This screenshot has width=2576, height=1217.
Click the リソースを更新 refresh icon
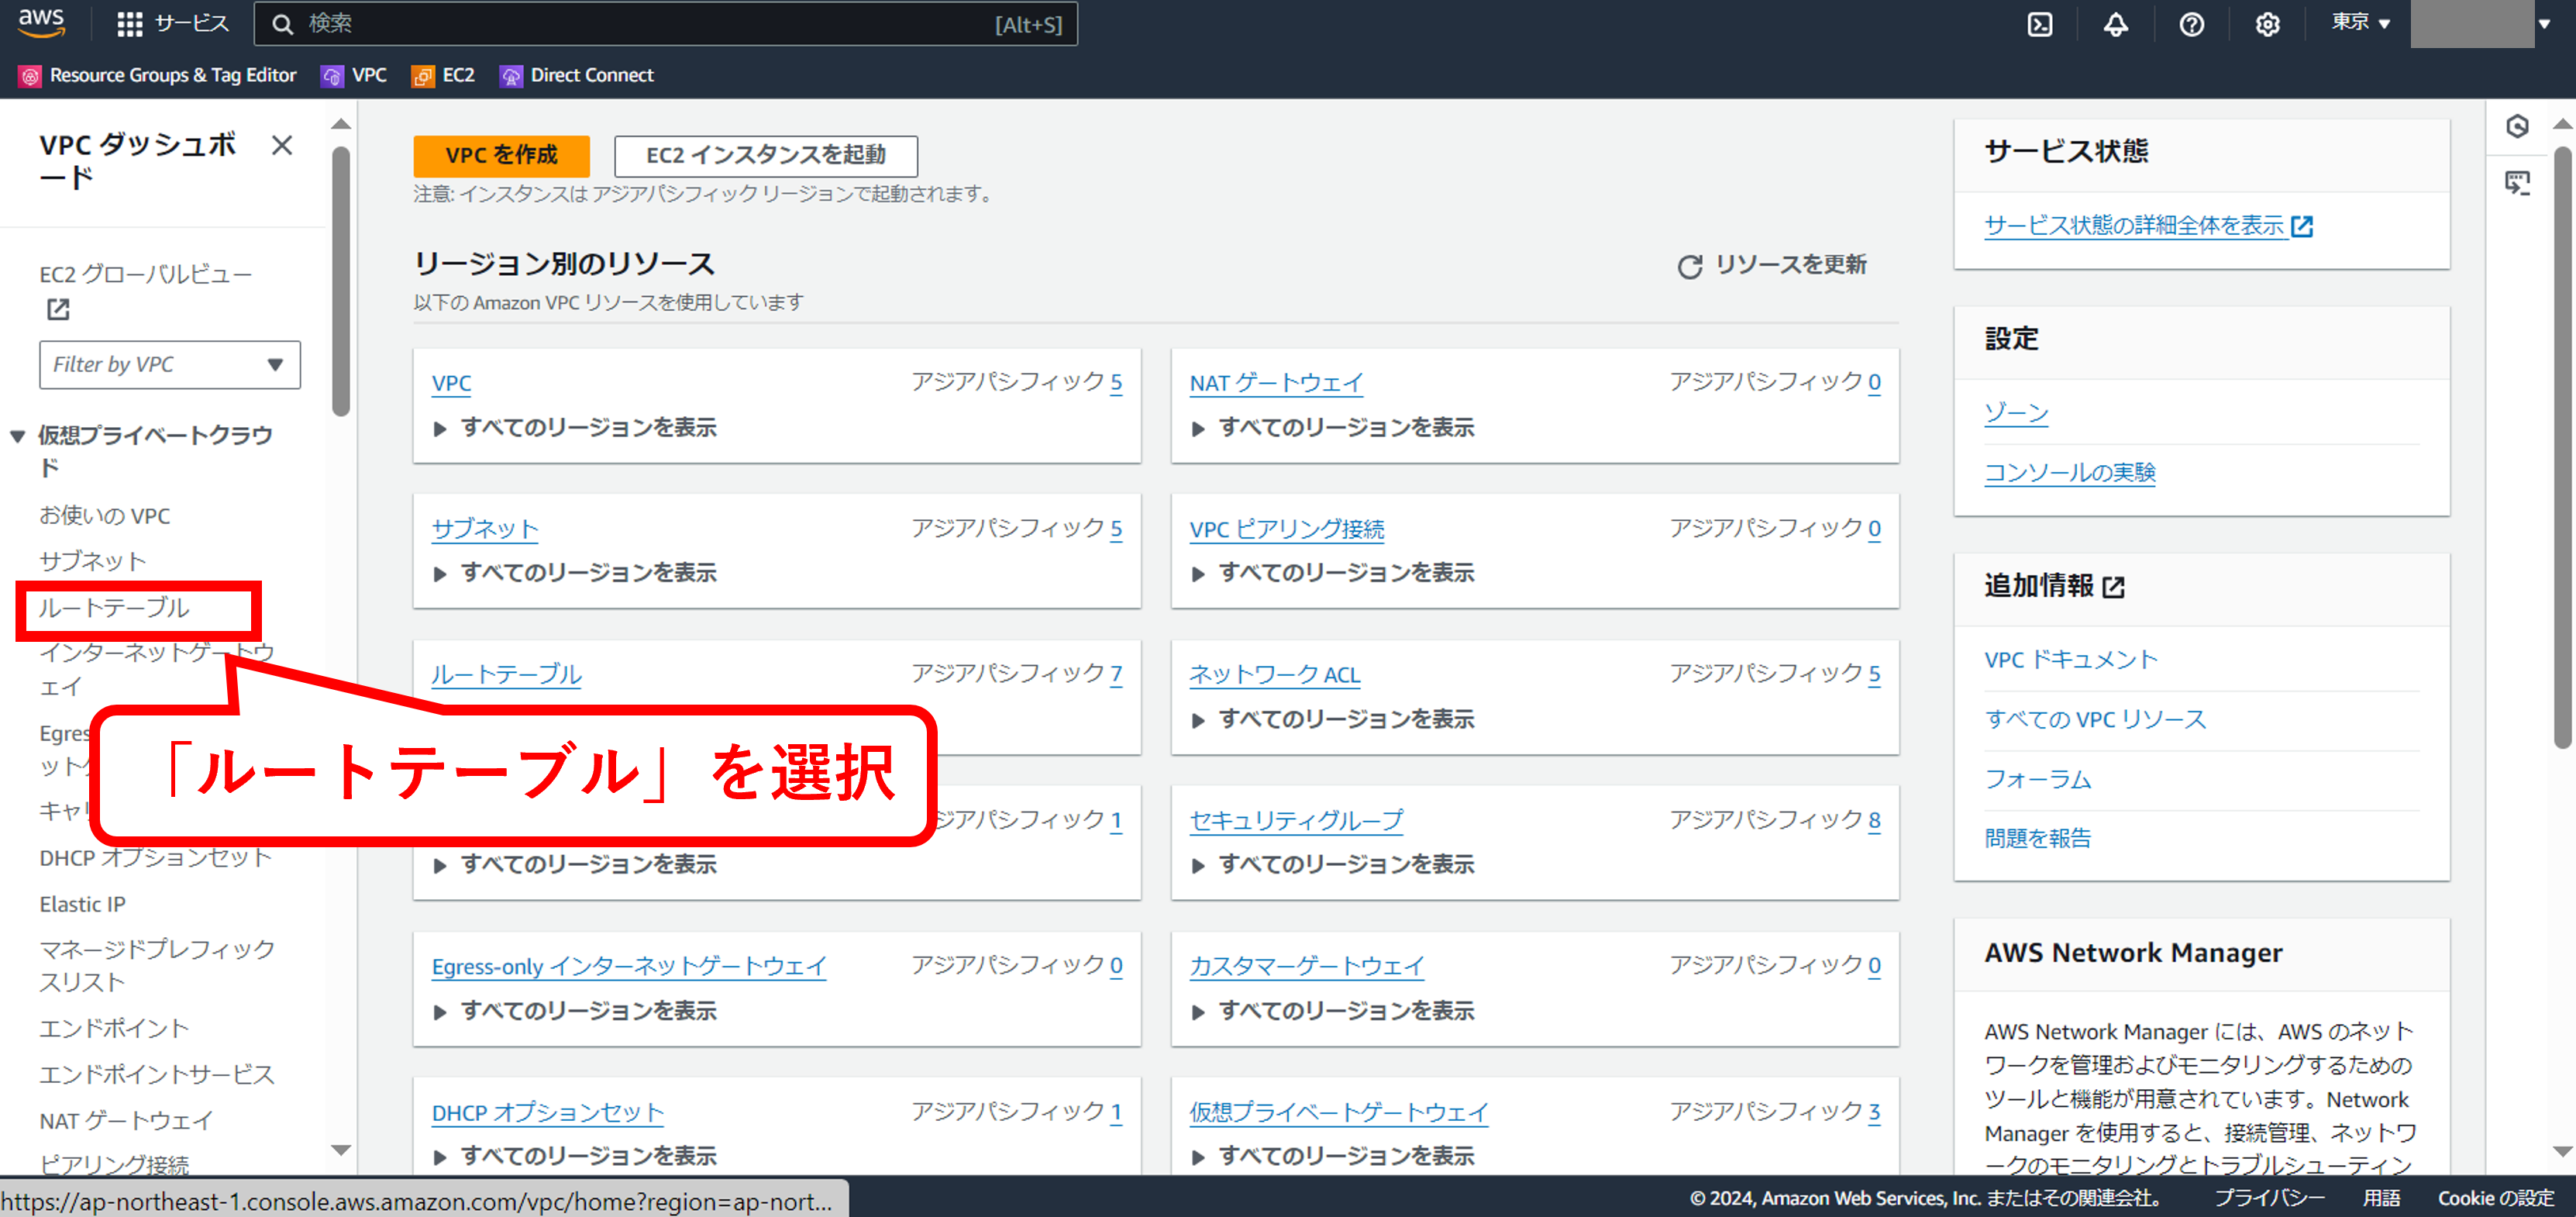point(1689,266)
